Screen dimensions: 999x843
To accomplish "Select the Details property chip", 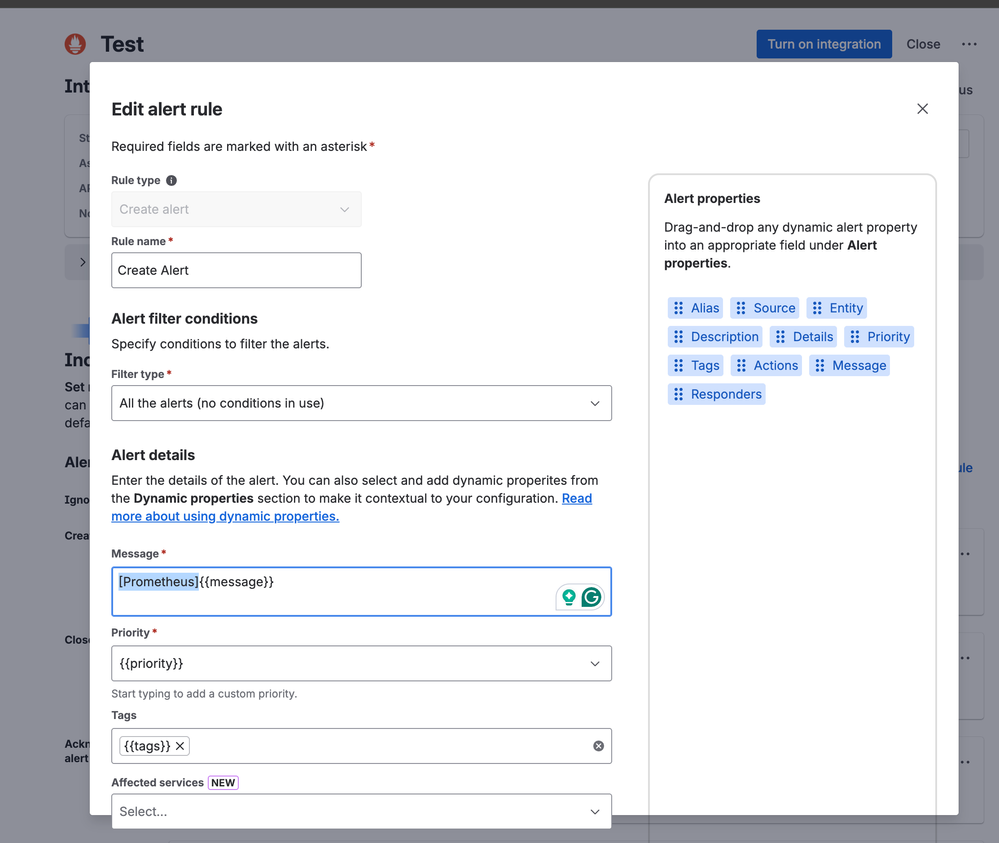I will coord(803,336).
